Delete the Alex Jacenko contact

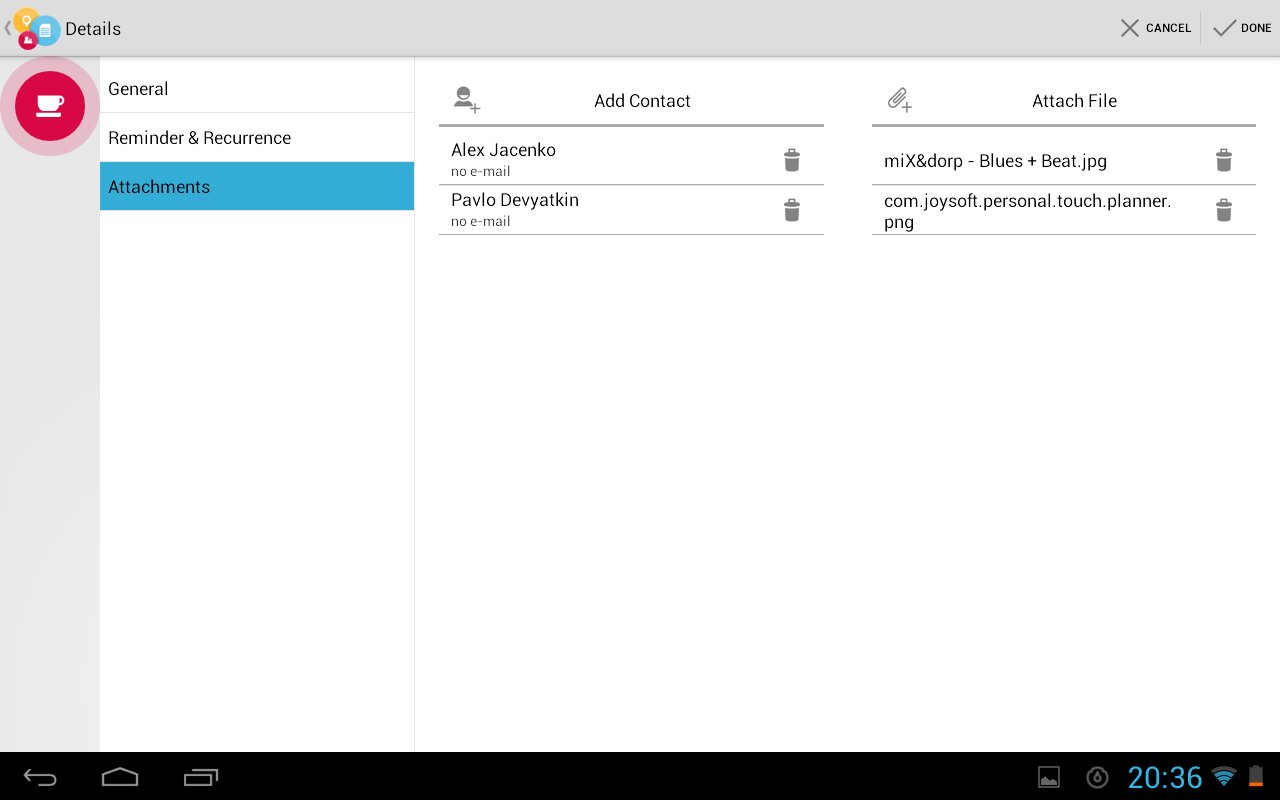click(x=791, y=160)
